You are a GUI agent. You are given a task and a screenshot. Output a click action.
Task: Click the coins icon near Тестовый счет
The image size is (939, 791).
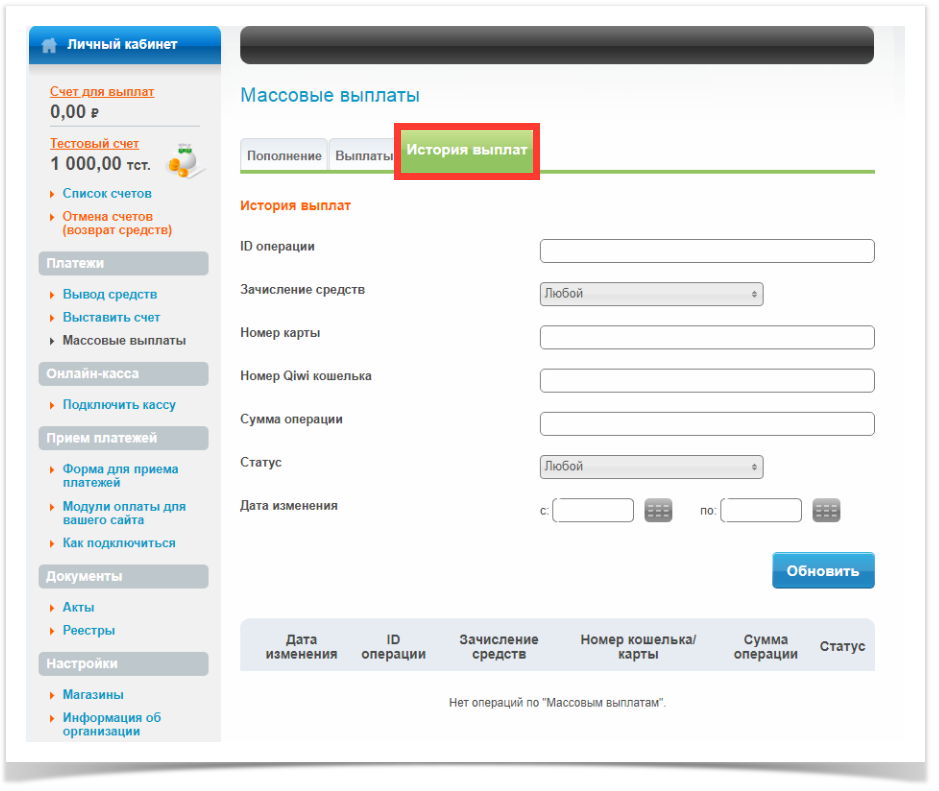coord(183,160)
